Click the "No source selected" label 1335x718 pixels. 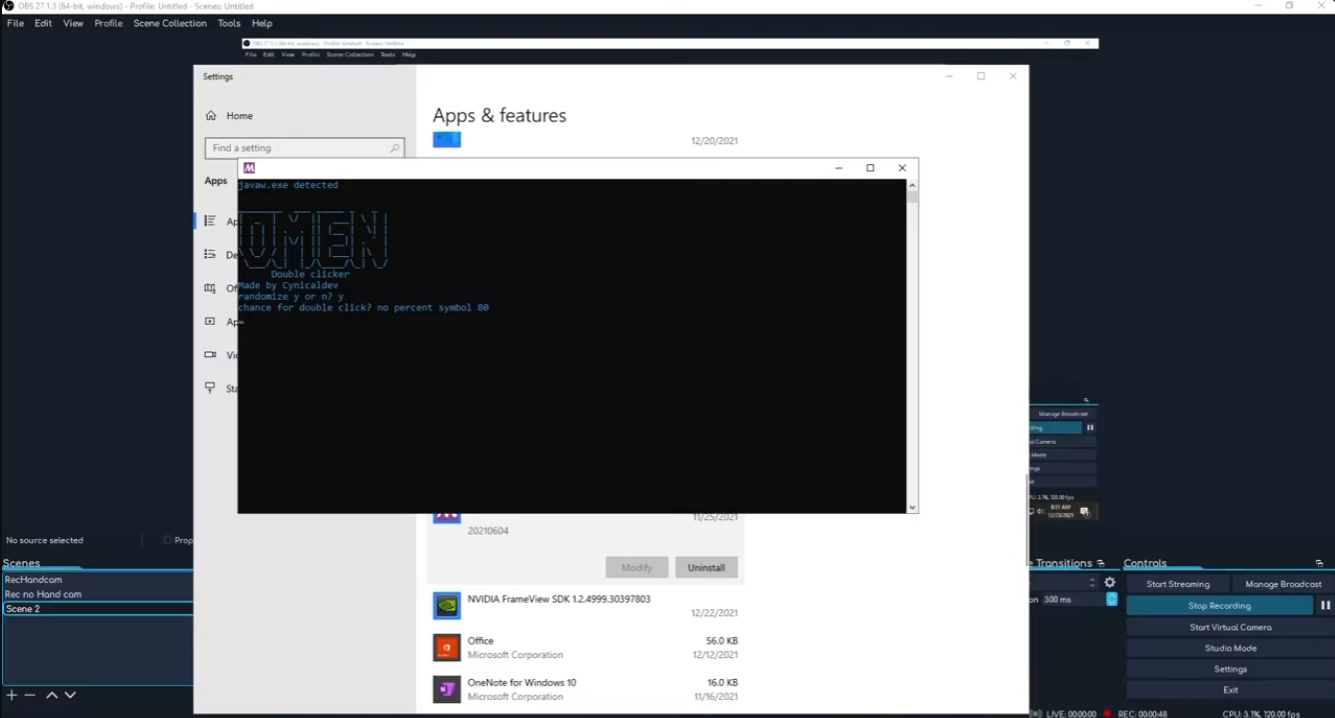[45, 540]
